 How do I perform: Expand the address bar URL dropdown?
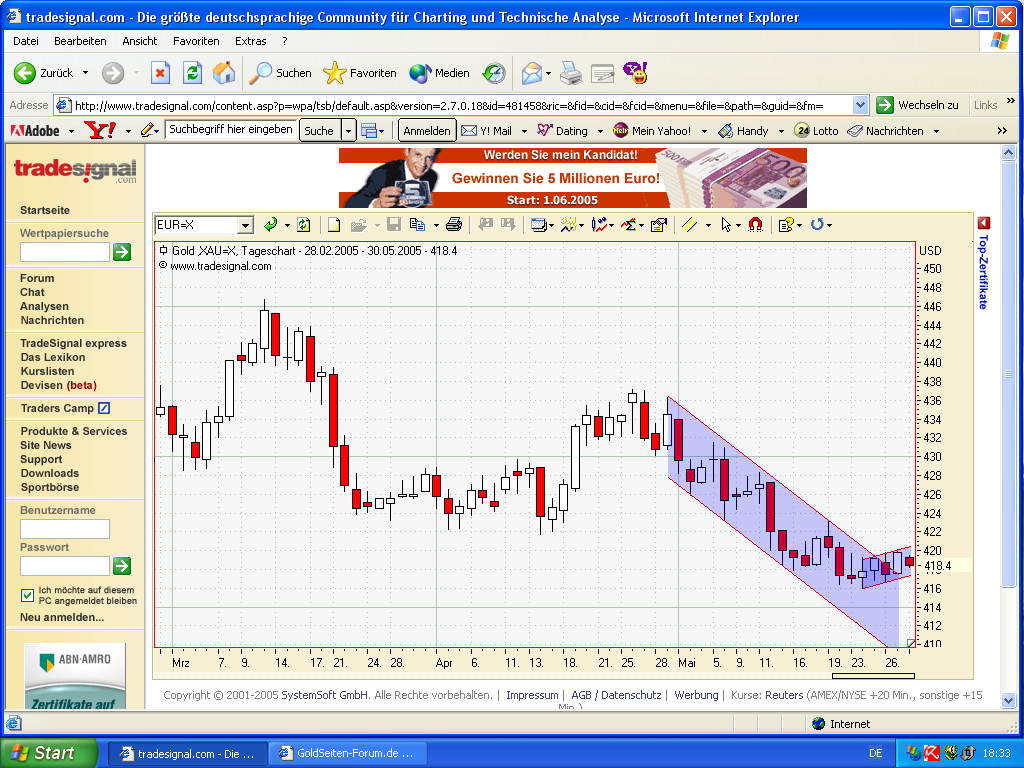pos(861,105)
